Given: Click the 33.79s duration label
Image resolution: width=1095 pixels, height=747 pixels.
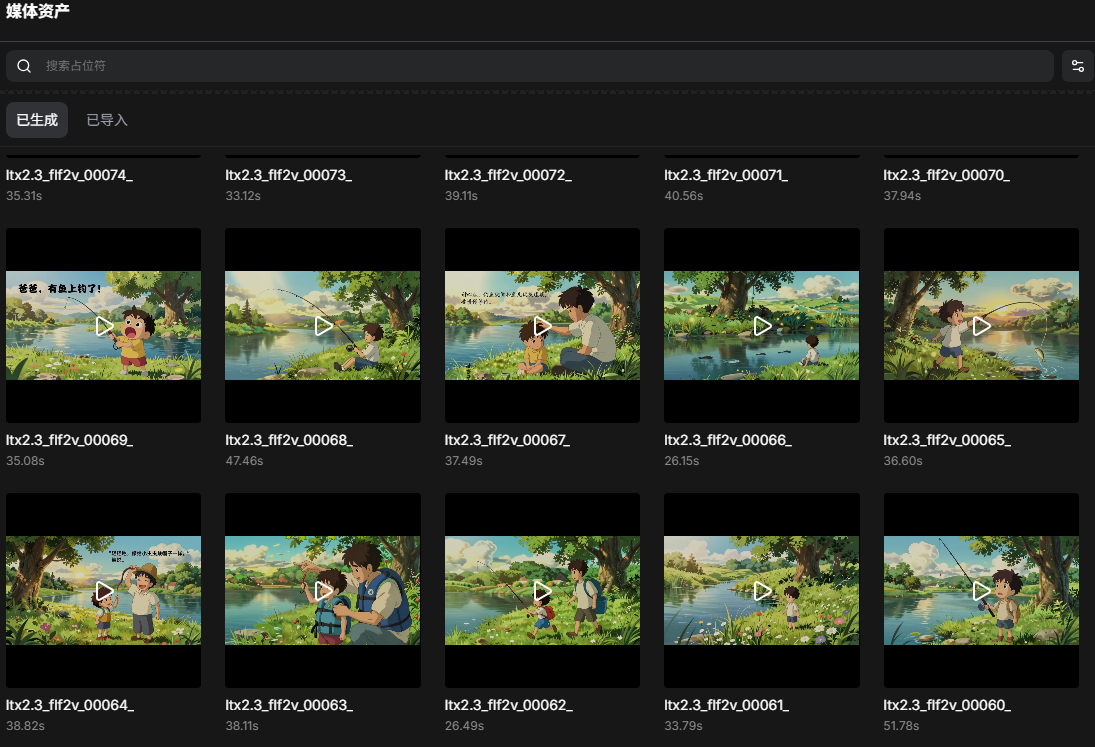Looking at the screenshot, I should 684,727.
